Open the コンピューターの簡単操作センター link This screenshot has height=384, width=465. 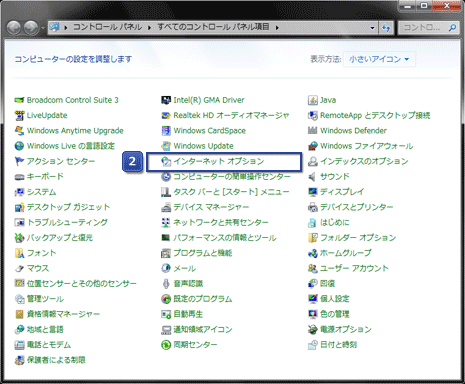click(232, 177)
